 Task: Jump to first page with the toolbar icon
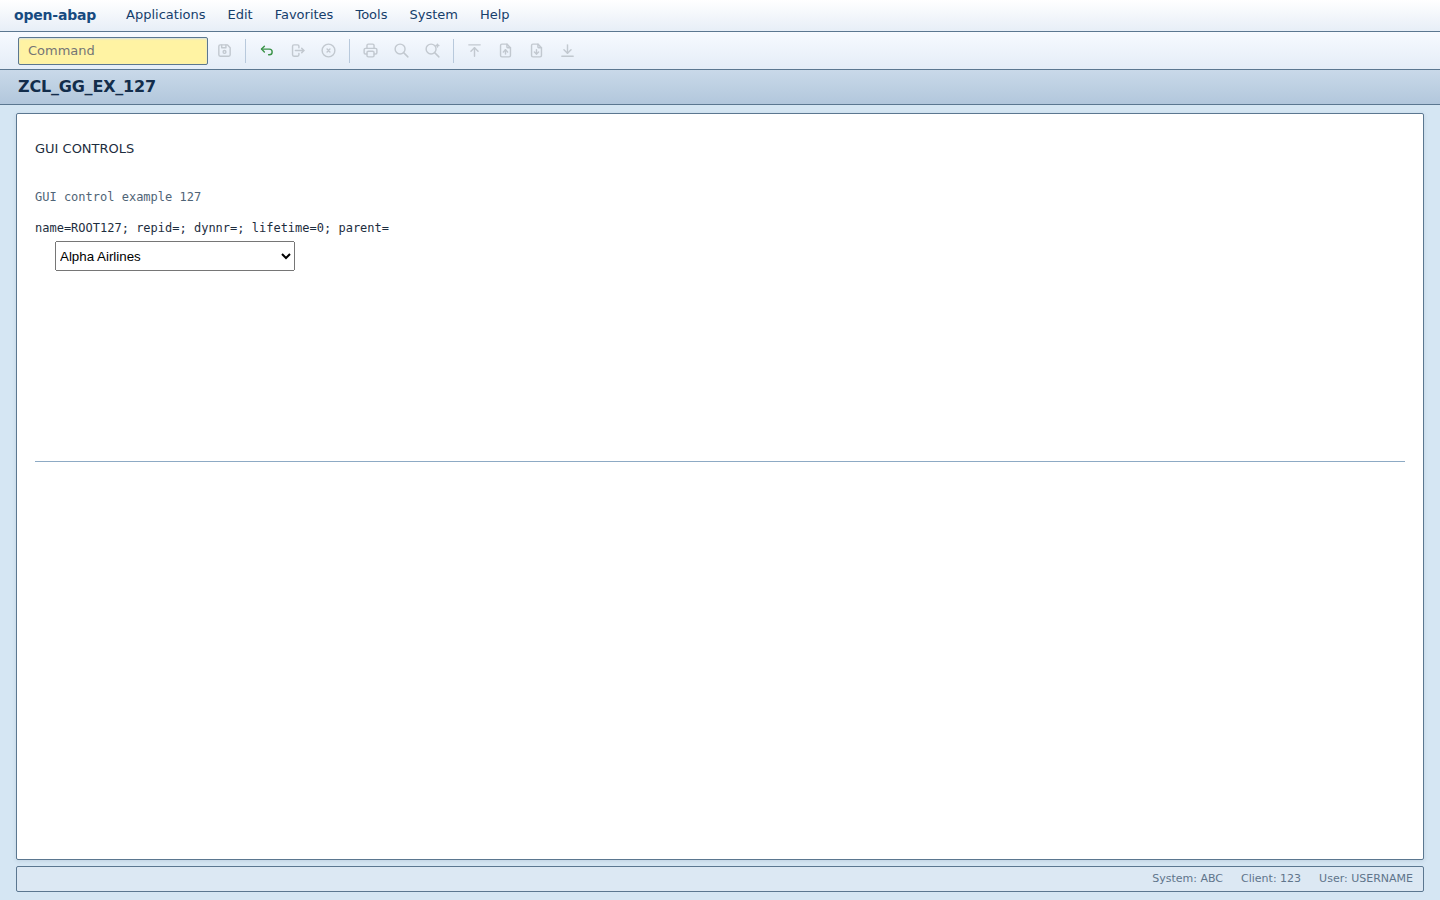[x=475, y=51]
